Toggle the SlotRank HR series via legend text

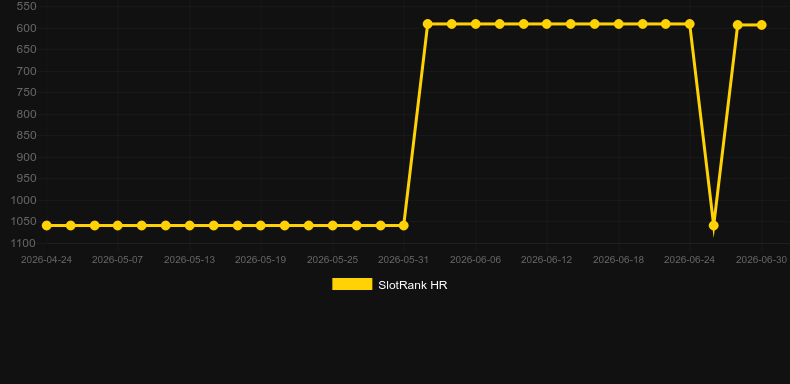point(413,285)
